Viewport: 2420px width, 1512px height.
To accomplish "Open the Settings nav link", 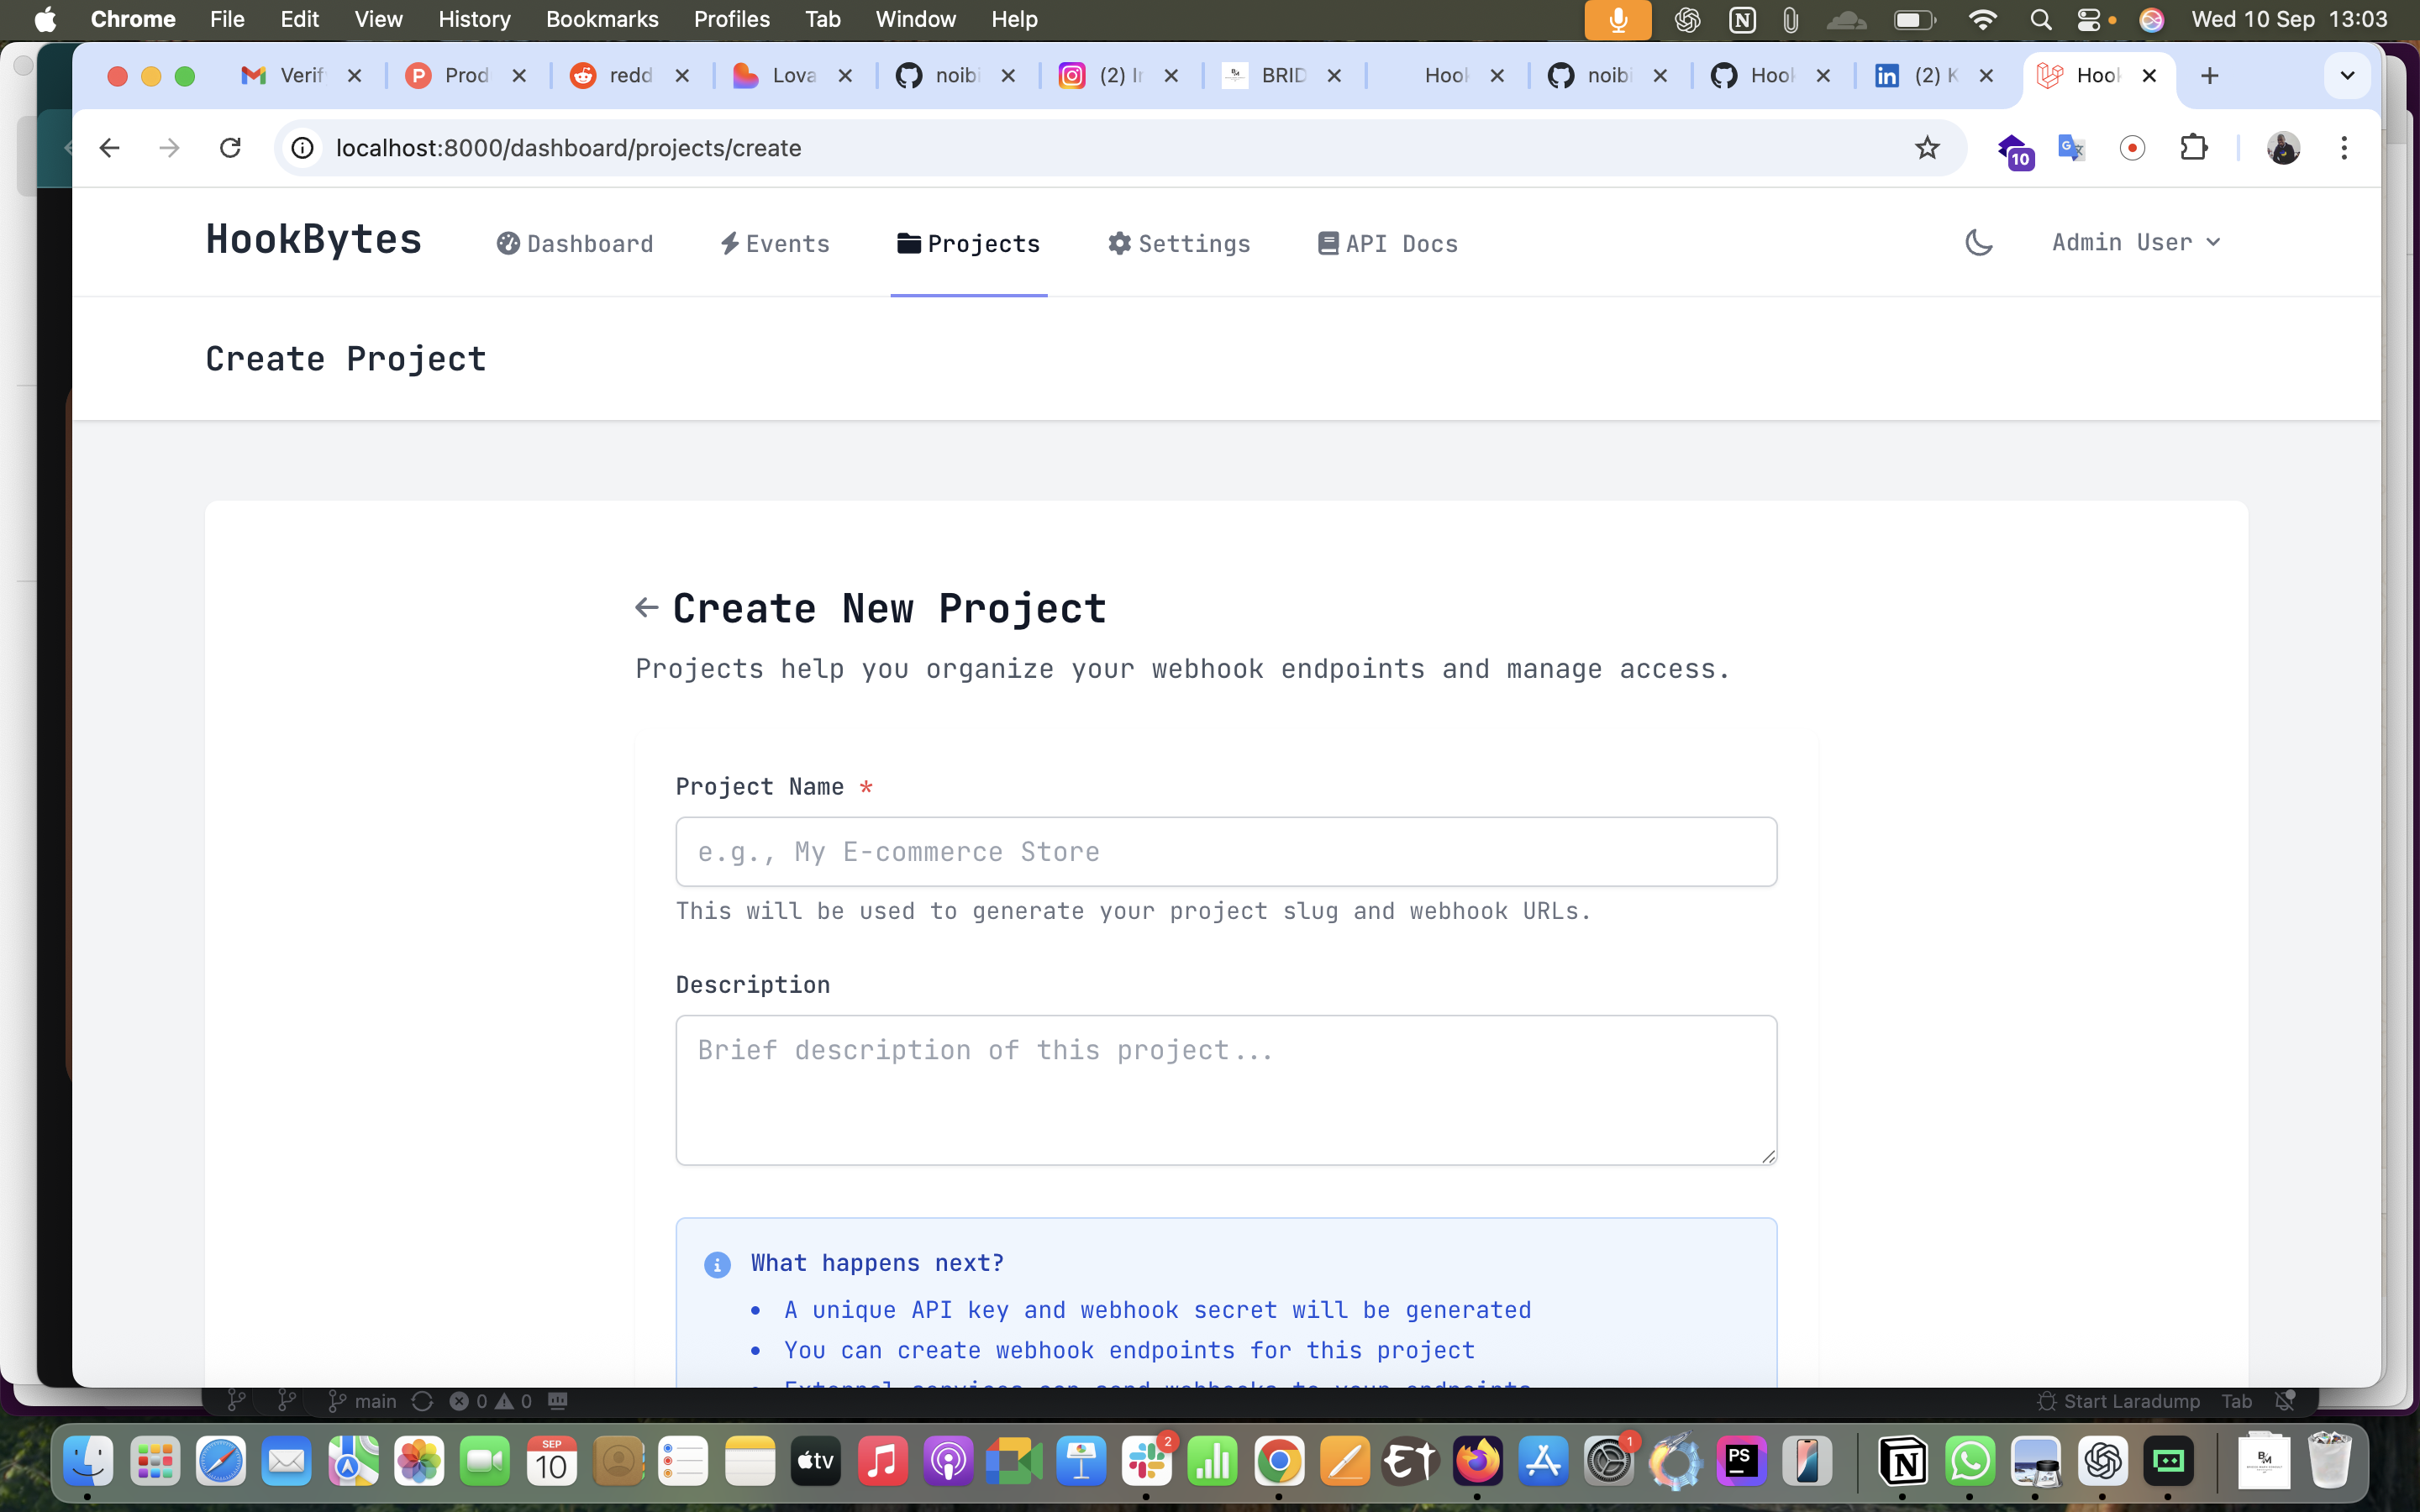I will tap(1179, 243).
